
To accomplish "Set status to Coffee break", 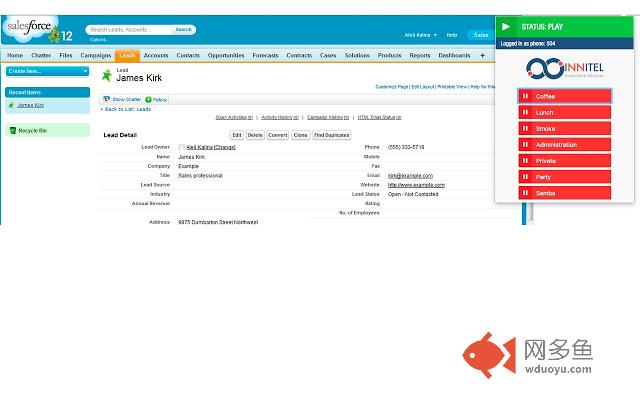I will (x=564, y=96).
